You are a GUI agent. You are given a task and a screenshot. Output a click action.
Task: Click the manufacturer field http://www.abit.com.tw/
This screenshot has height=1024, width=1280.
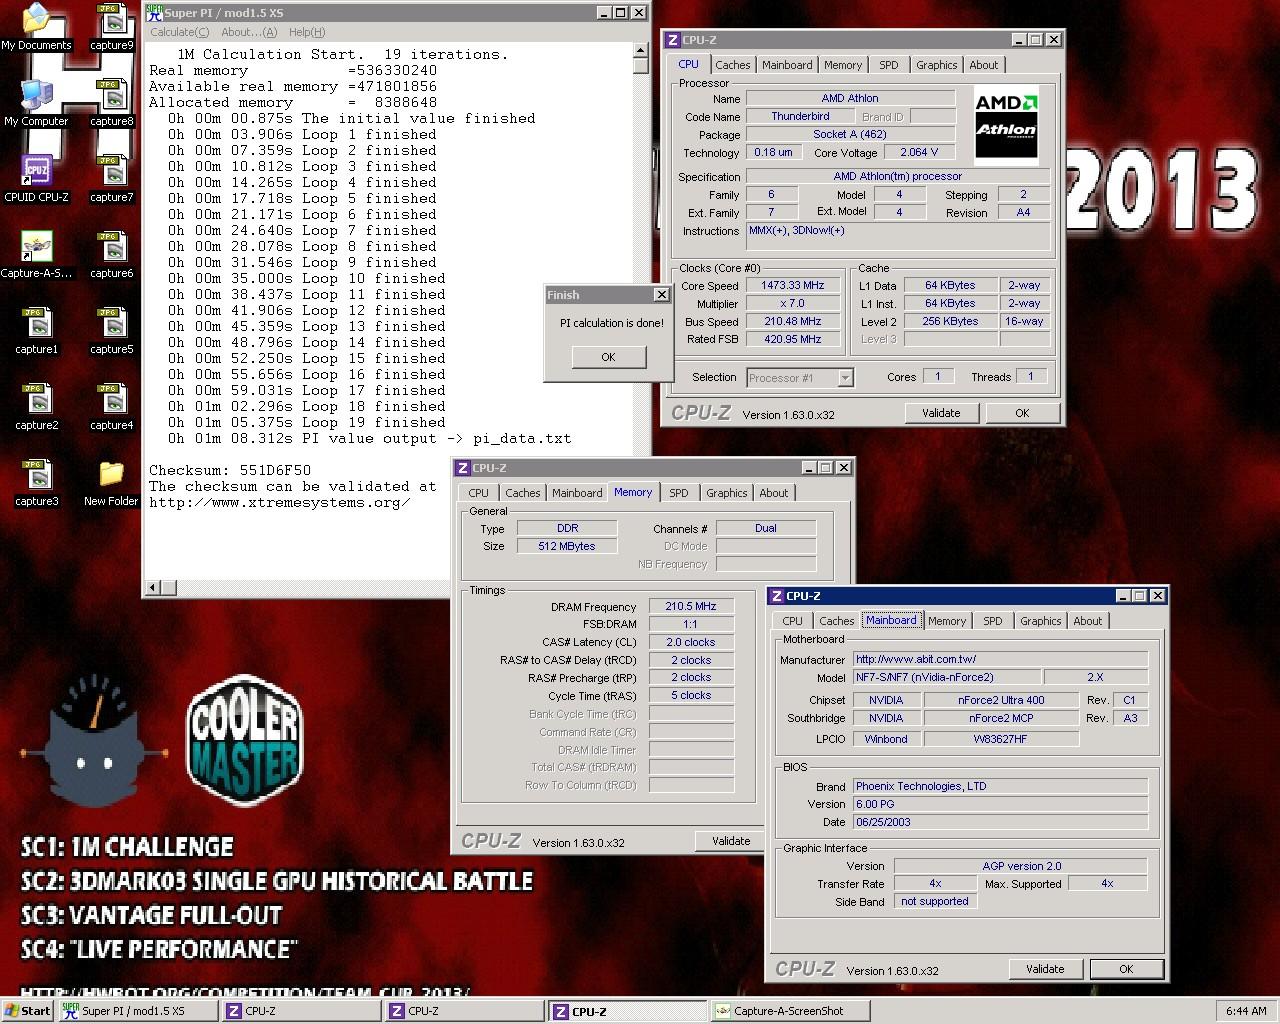tap(1000, 659)
